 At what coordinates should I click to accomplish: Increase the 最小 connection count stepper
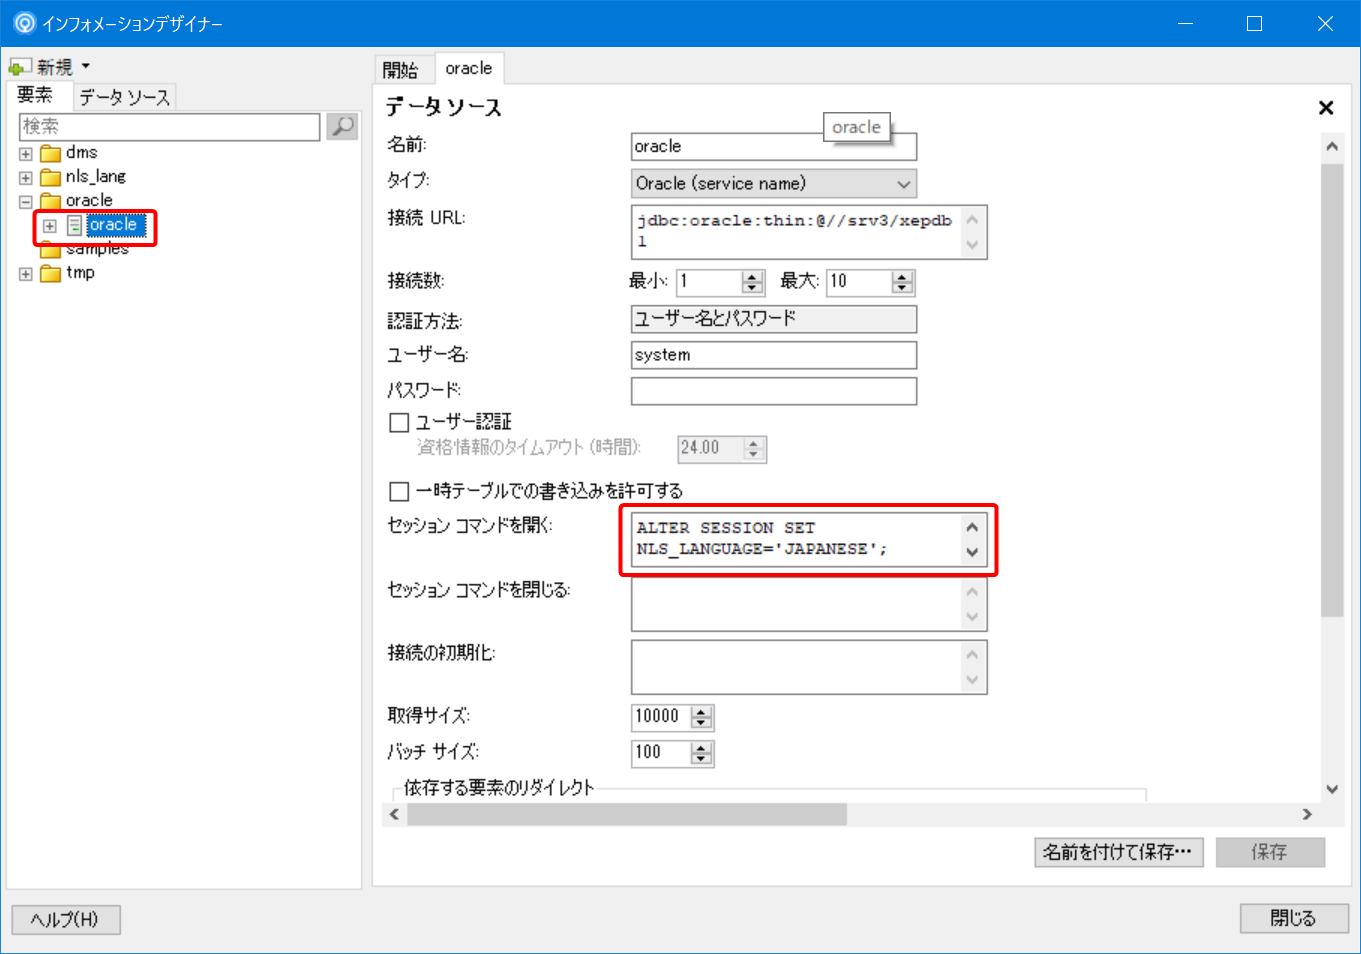[x=753, y=276]
